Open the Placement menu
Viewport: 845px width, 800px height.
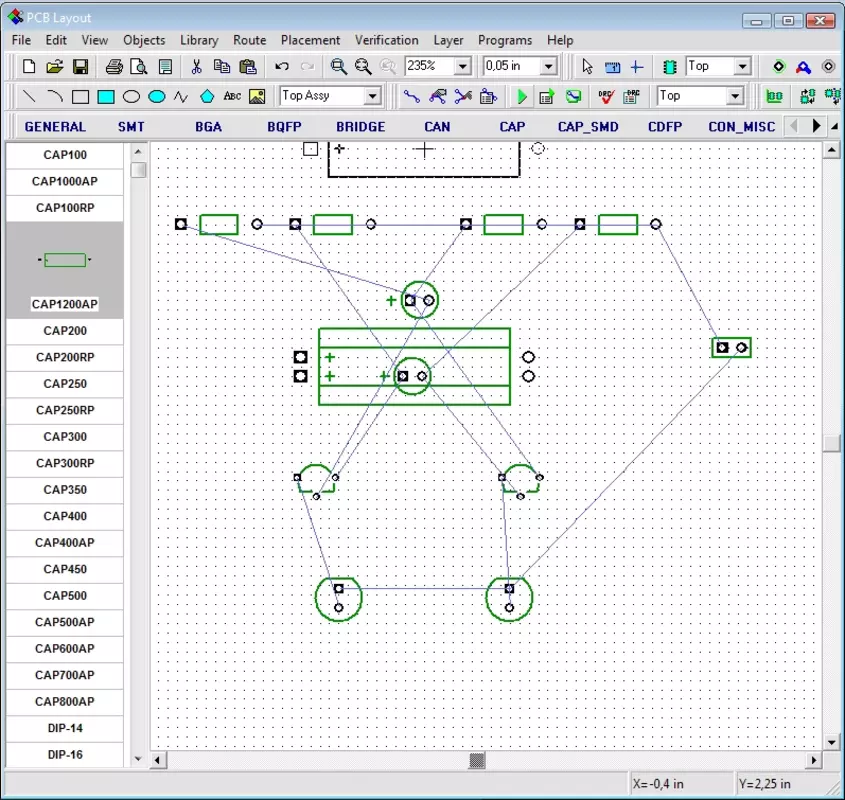coord(310,40)
